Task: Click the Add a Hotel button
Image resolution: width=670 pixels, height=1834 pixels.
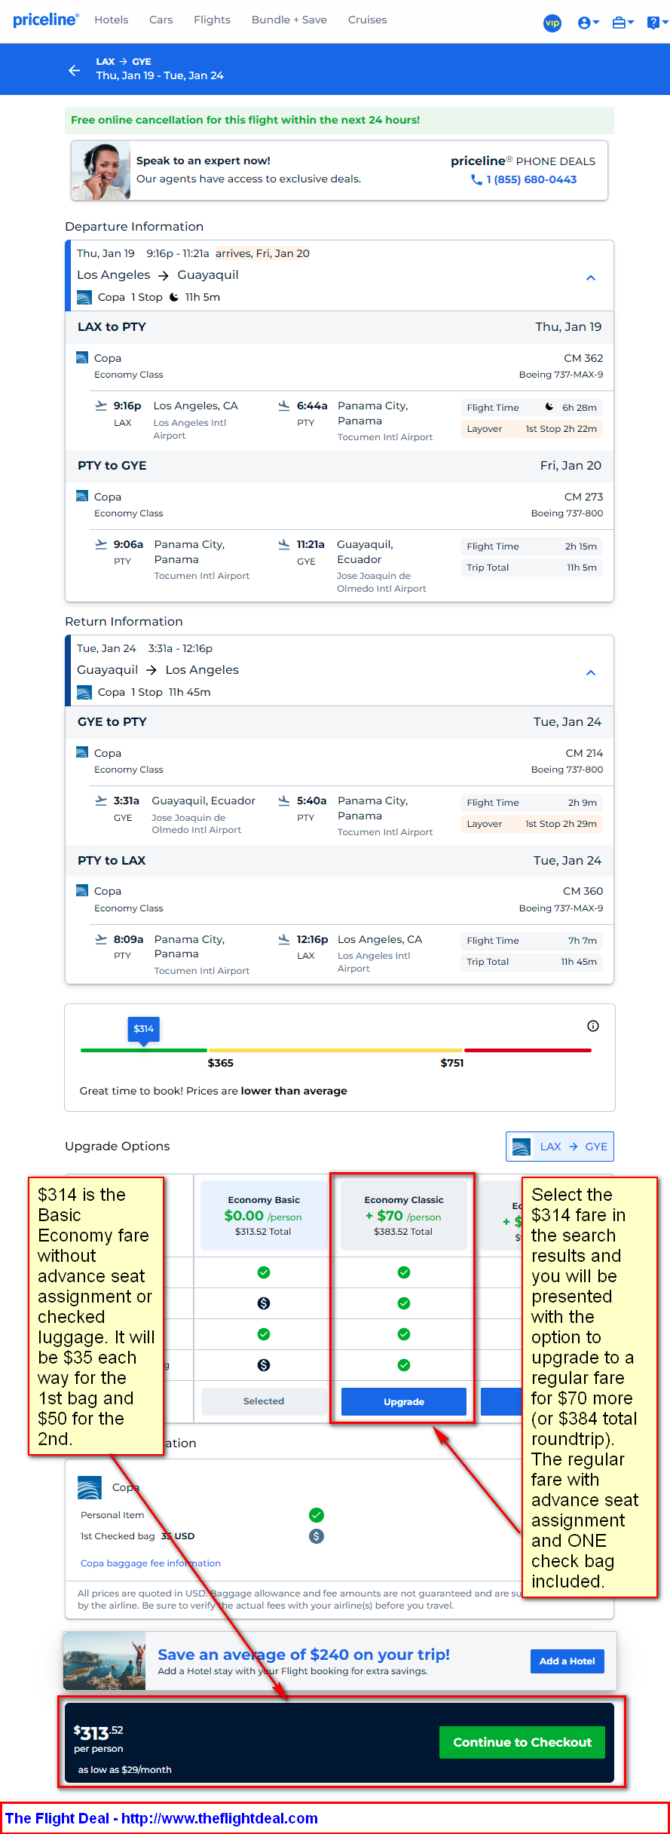Action: click(567, 1661)
